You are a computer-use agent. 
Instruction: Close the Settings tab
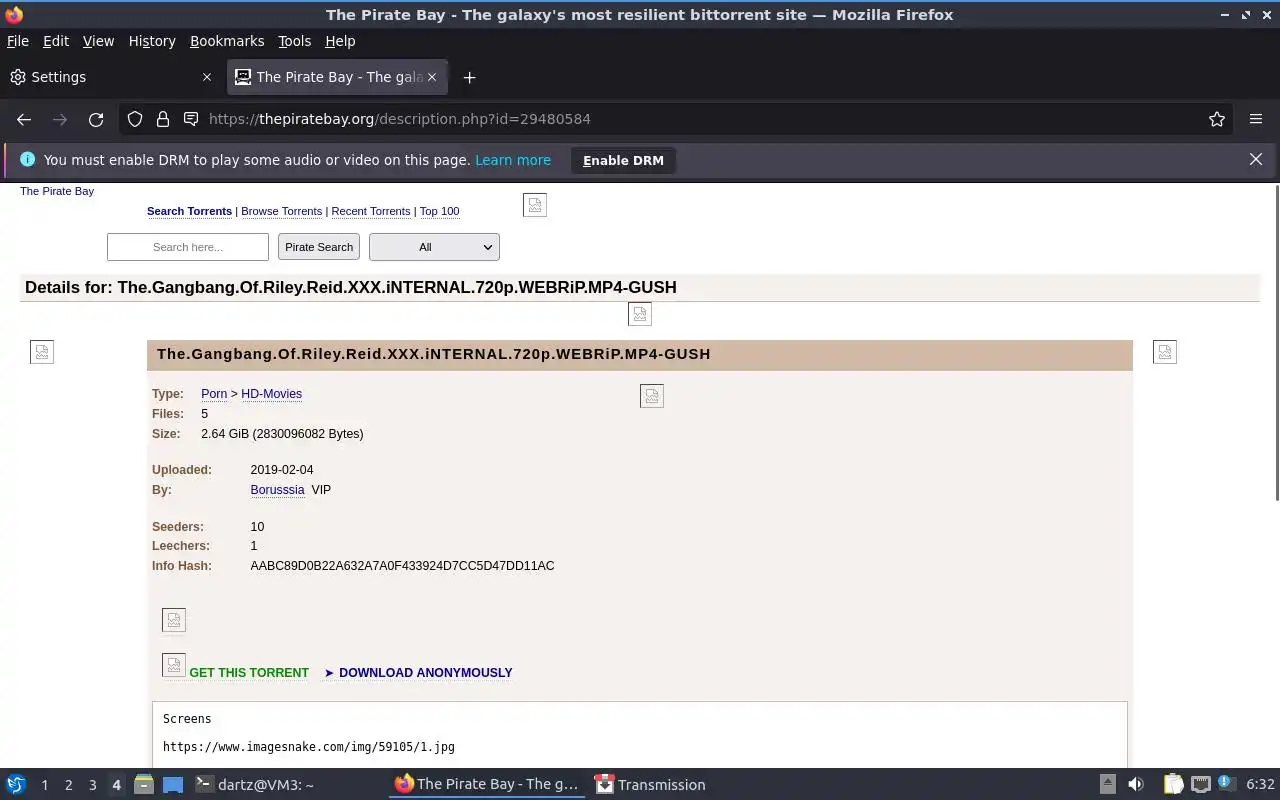point(207,77)
